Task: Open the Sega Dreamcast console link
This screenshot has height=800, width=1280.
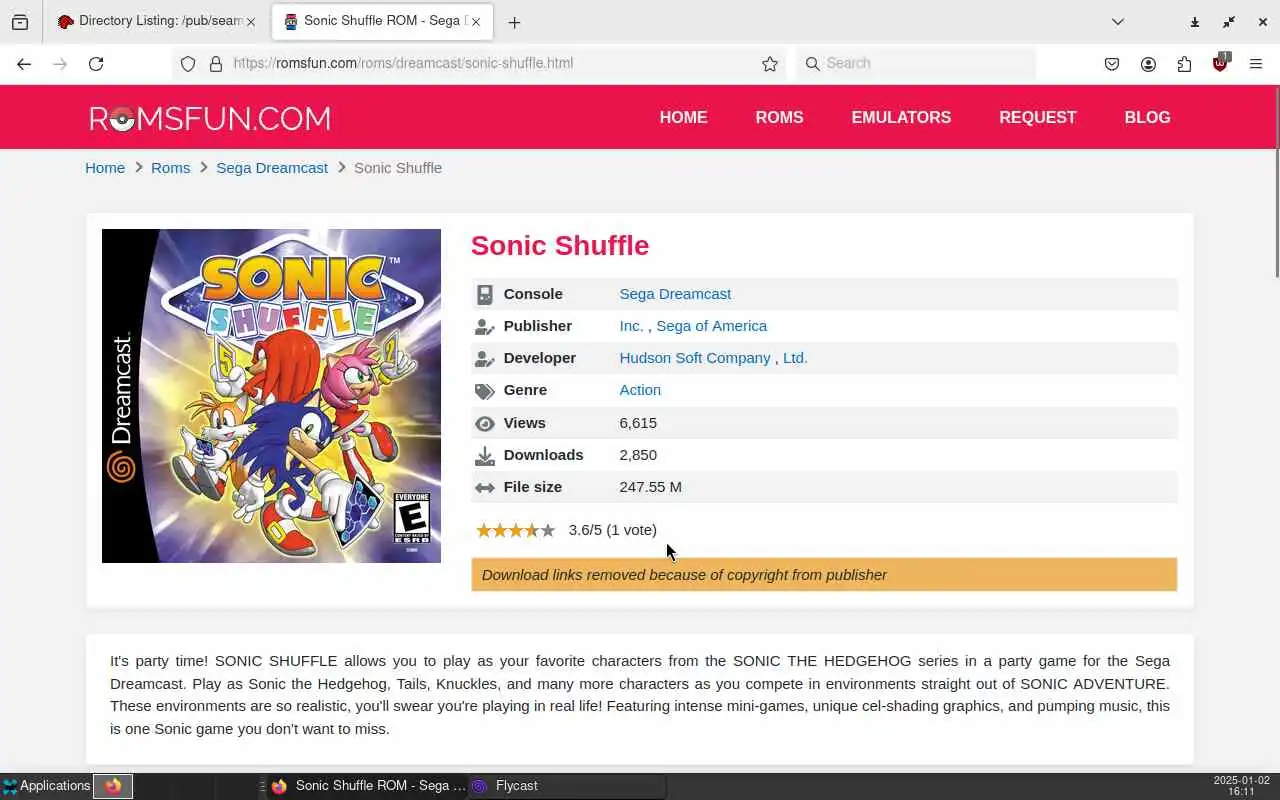Action: [x=675, y=294]
